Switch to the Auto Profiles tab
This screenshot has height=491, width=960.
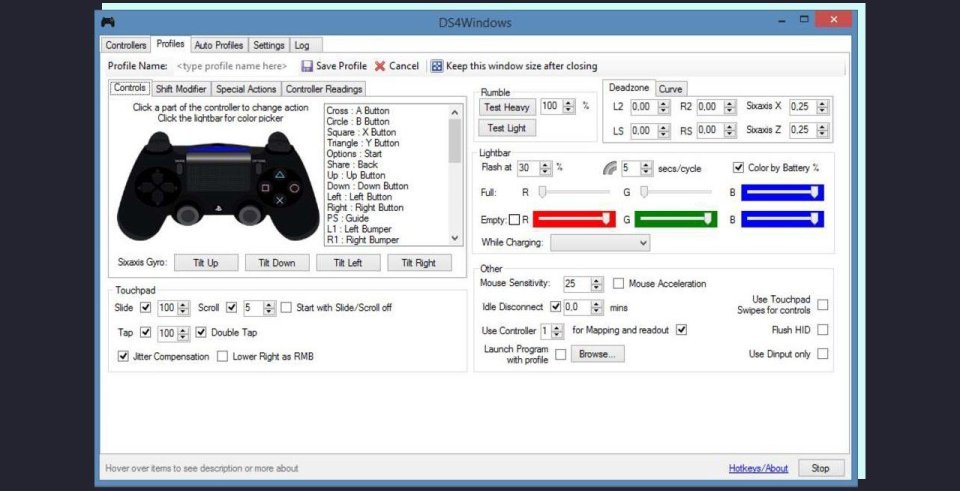(218, 45)
